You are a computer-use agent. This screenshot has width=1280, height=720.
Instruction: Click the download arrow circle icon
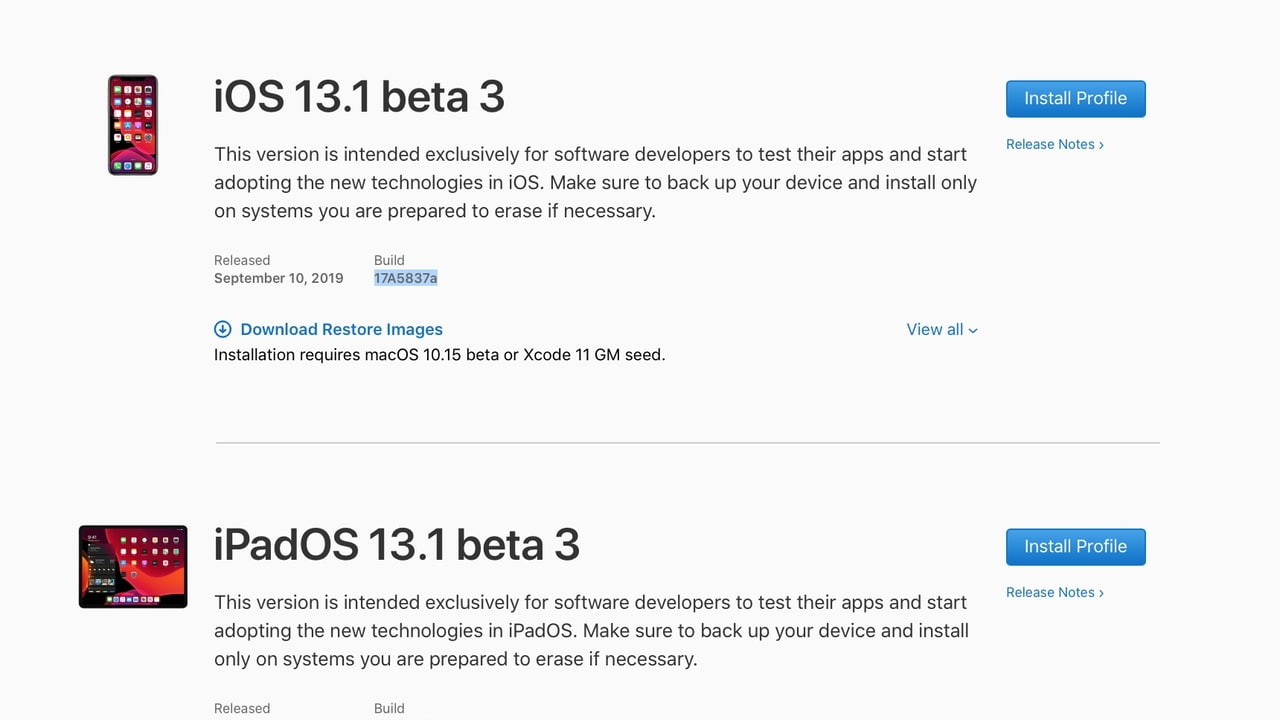click(x=223, y=329)
